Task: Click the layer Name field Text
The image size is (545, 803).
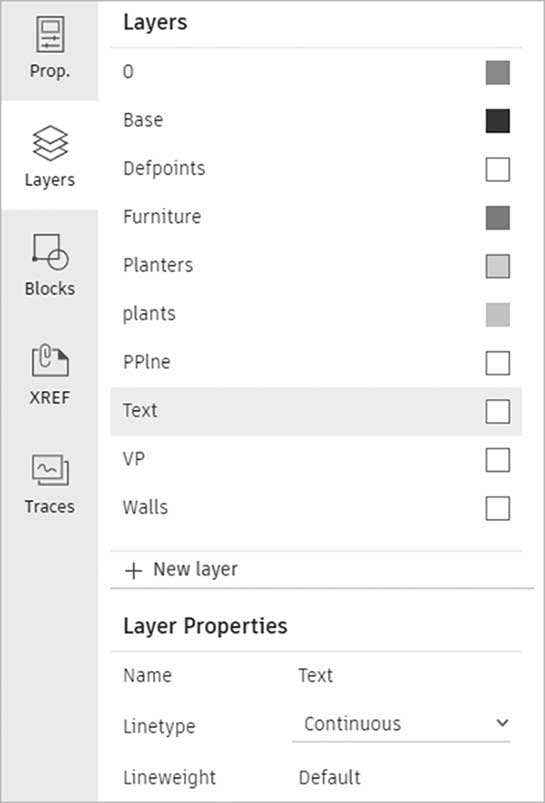Action: coord(316,675)
